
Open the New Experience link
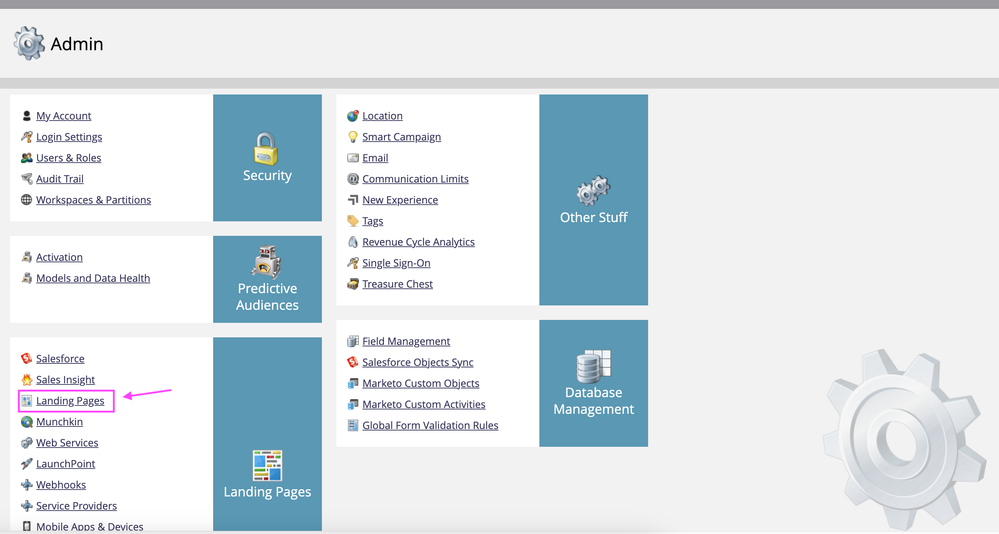(x=400, y=200)
